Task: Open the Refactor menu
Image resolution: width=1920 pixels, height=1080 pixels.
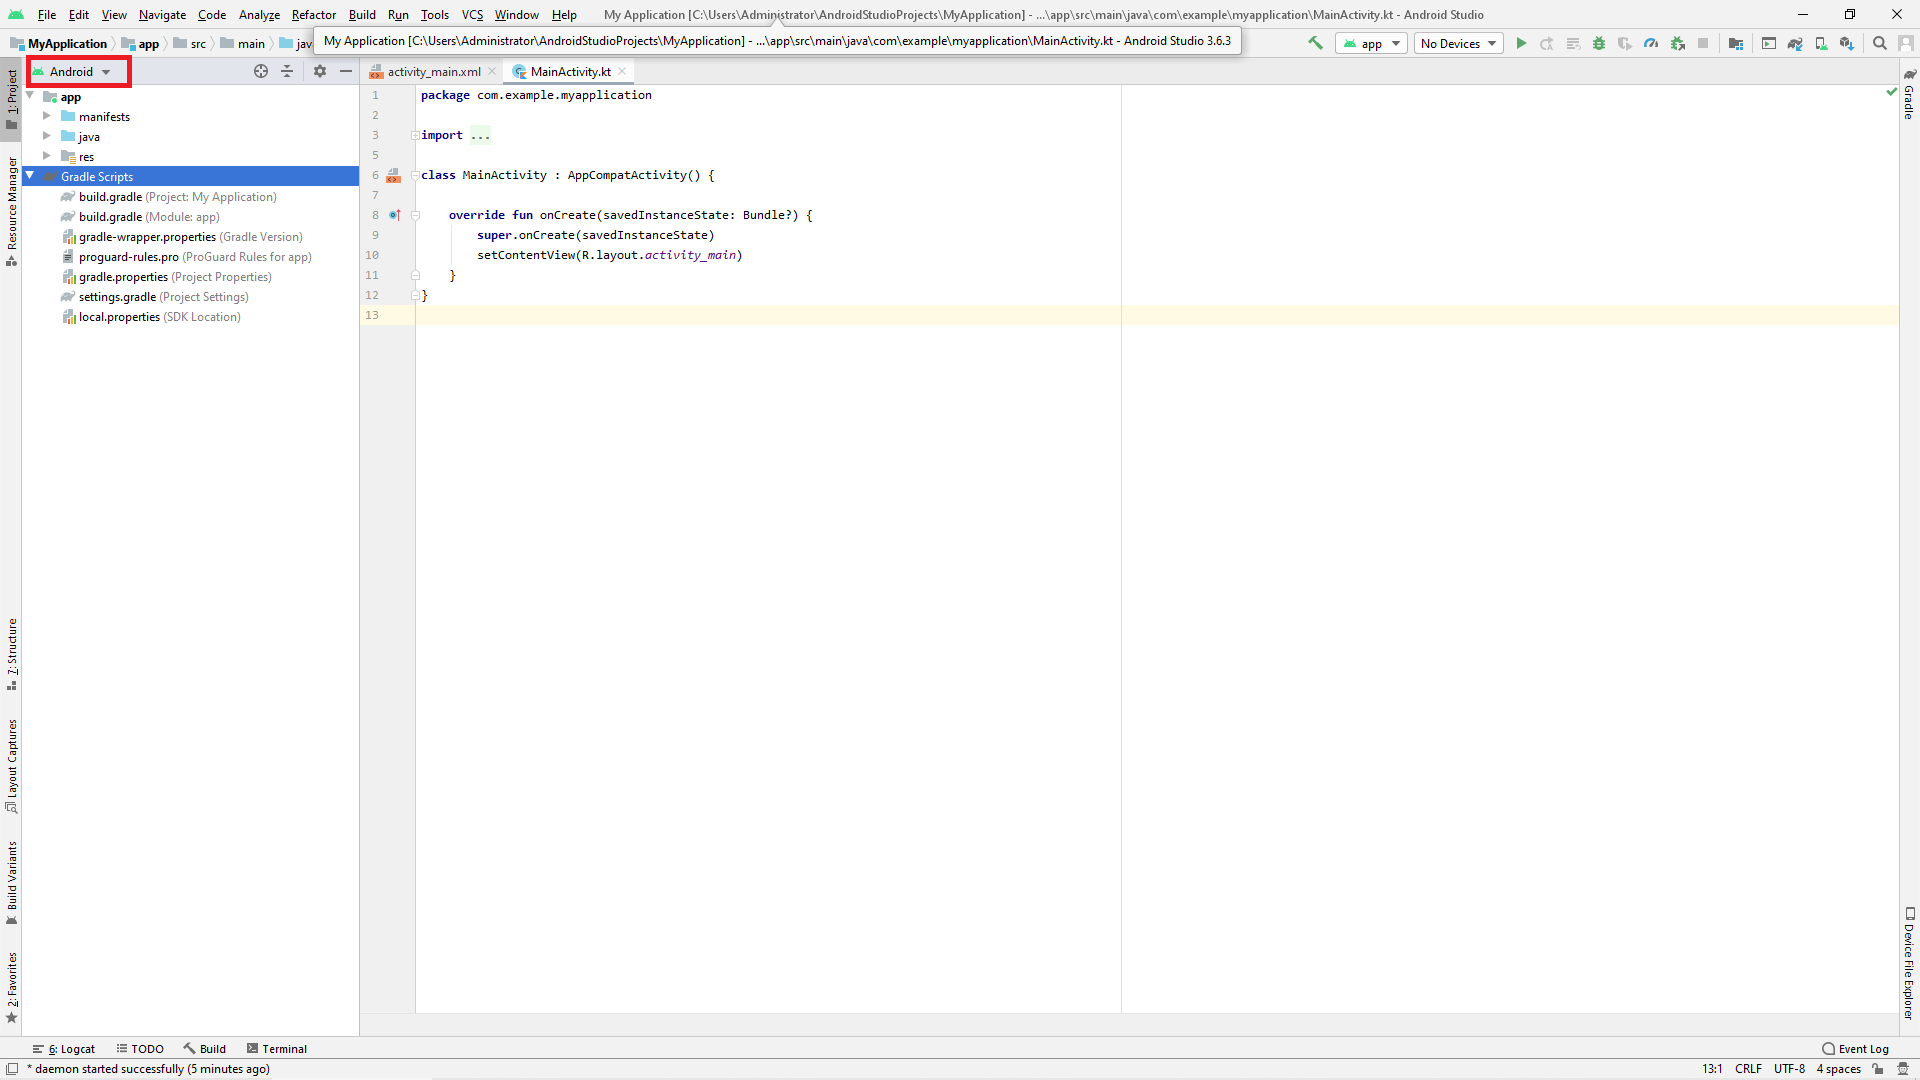Action: coord(313,15)
